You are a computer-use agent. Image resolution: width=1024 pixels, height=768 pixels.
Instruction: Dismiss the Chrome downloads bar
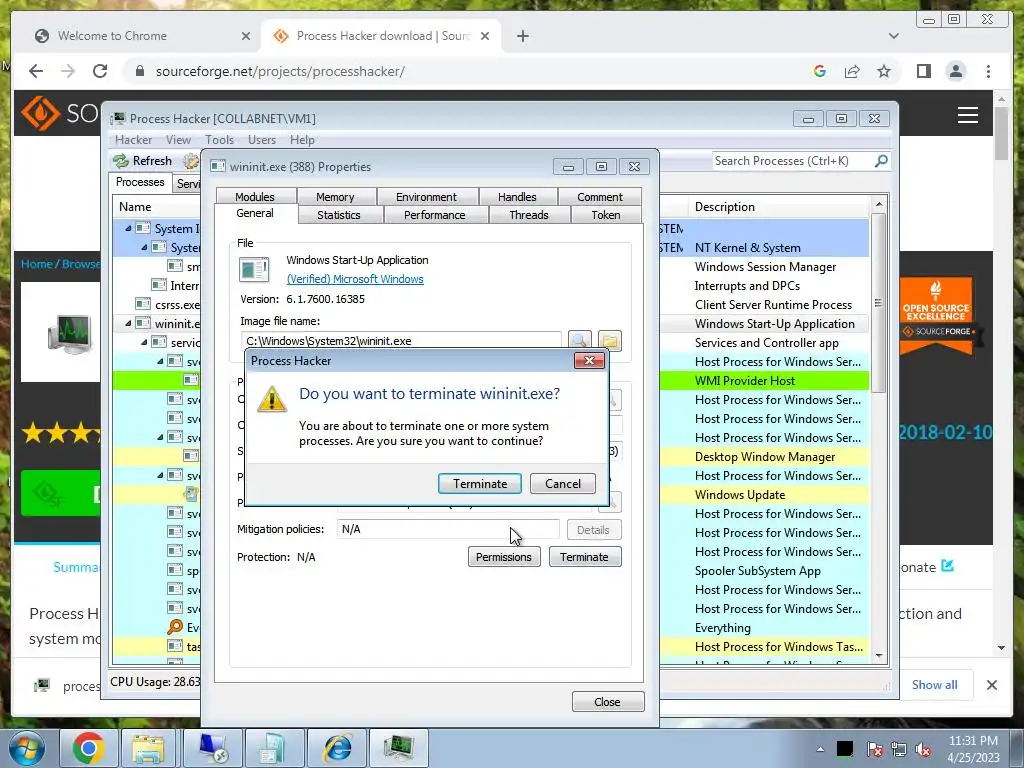point(991,684)
